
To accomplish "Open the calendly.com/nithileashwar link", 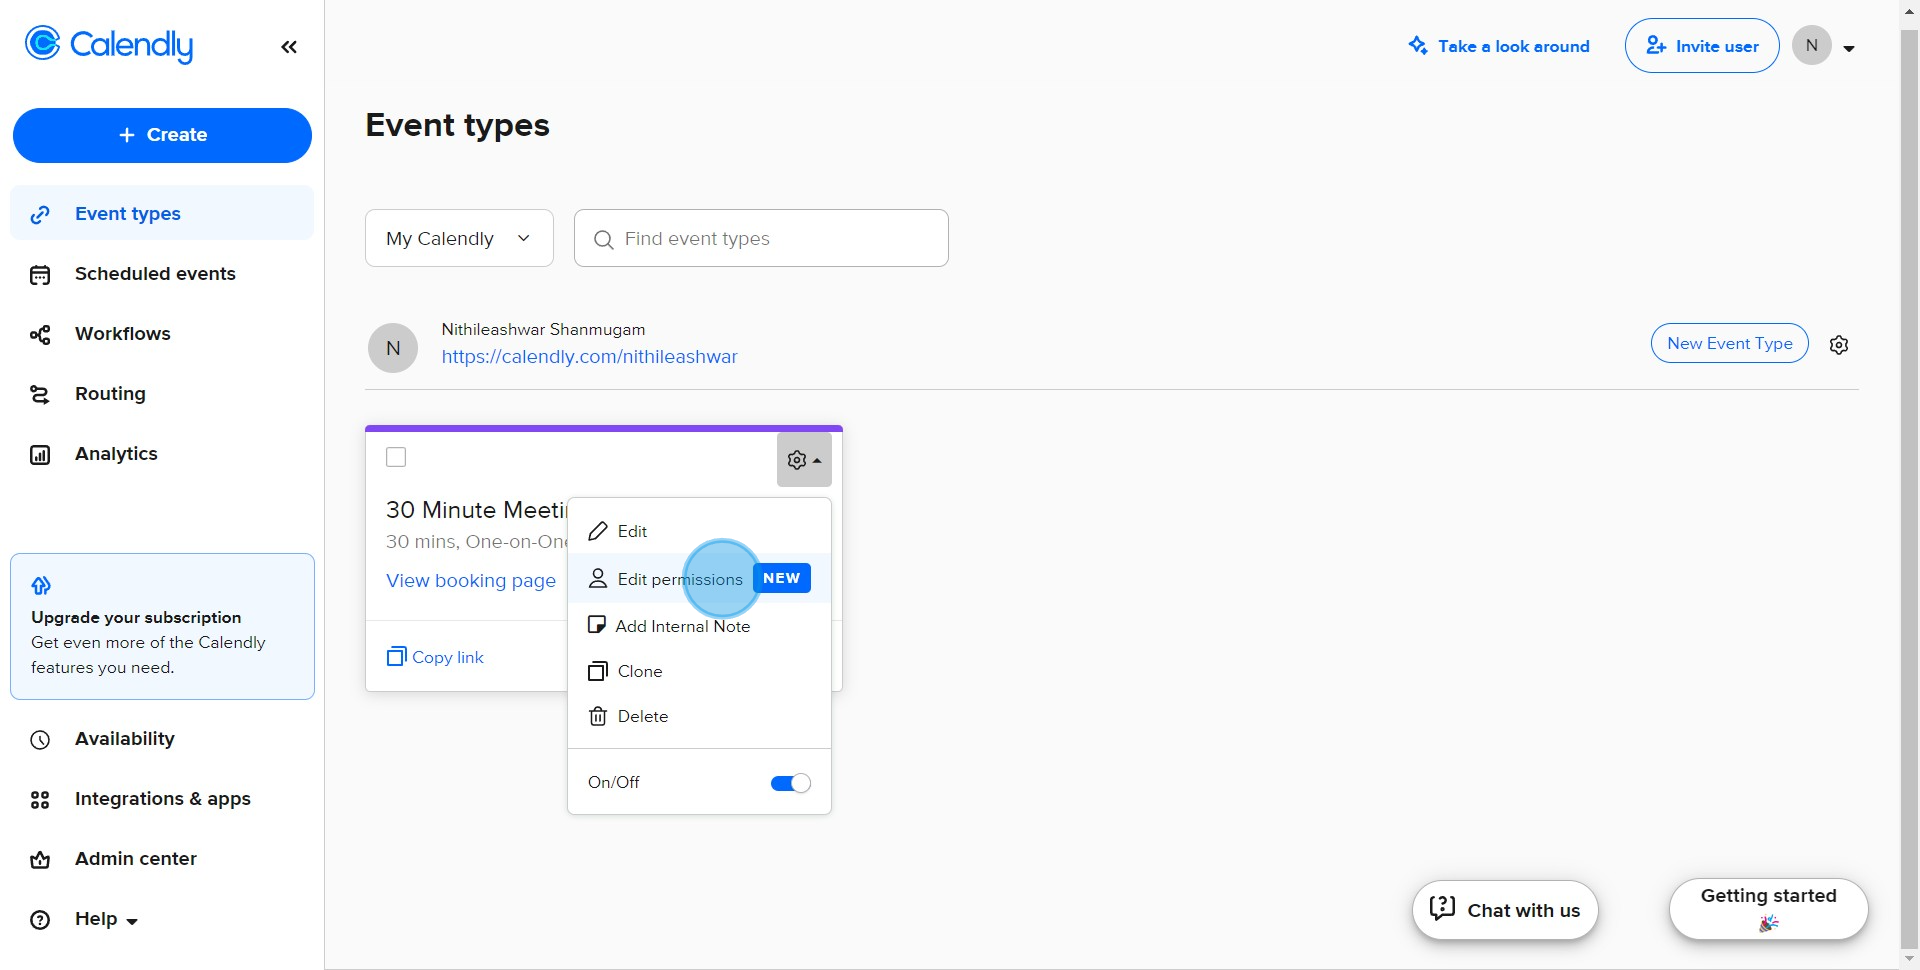I will 589,357.
